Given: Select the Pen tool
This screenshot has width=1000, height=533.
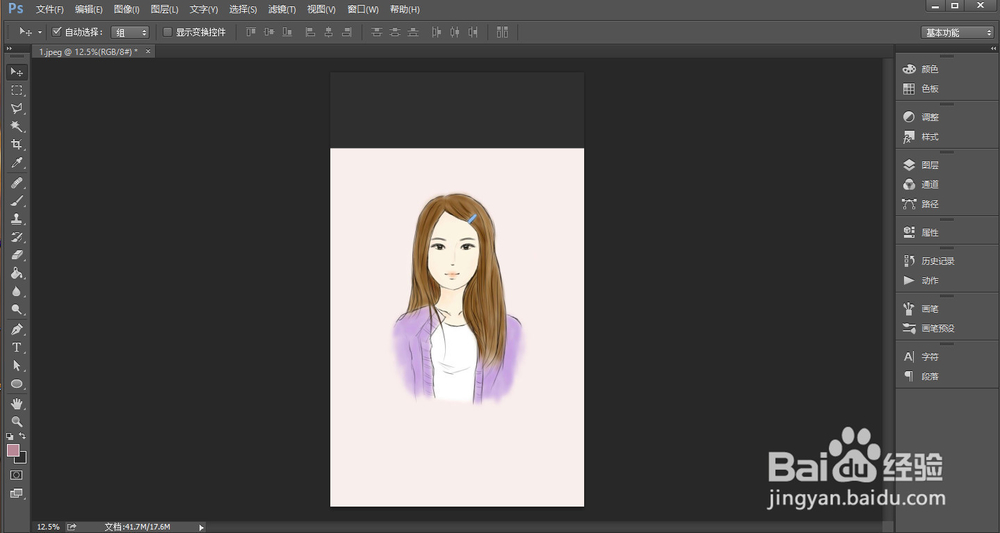Looking at the screenshot, I should point(17,329).
